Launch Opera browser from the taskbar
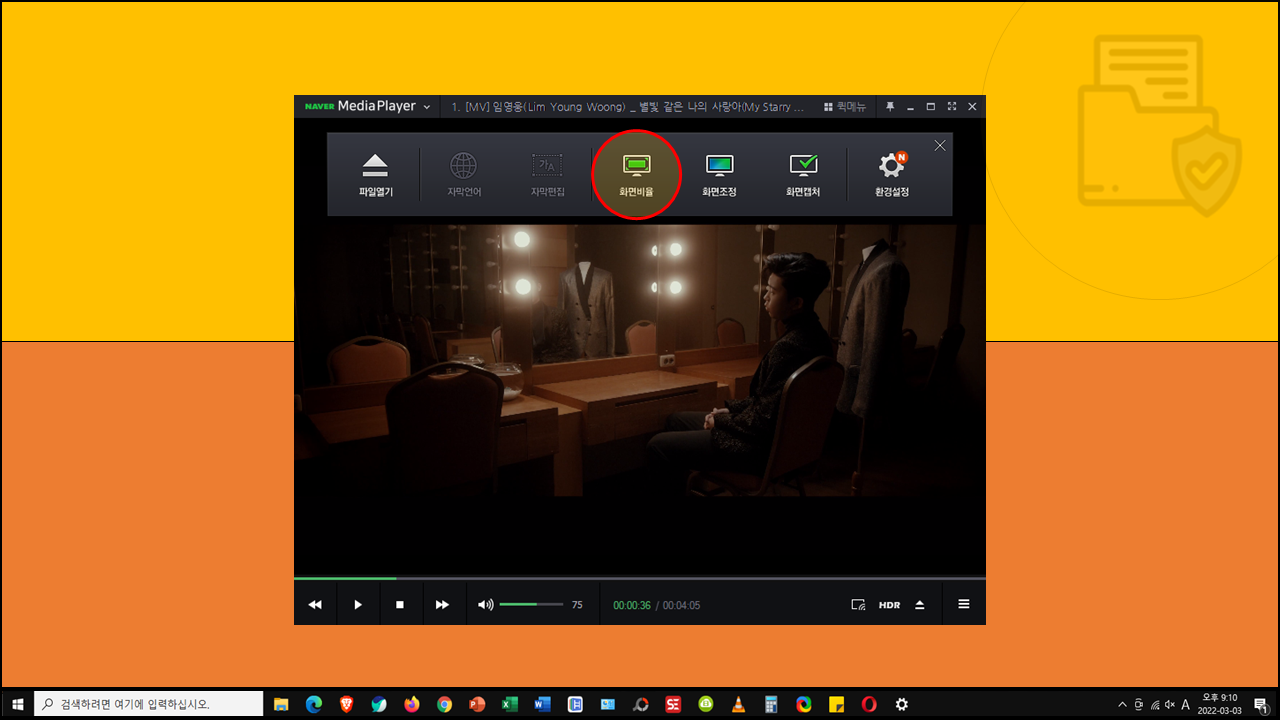 coord(869,704)
